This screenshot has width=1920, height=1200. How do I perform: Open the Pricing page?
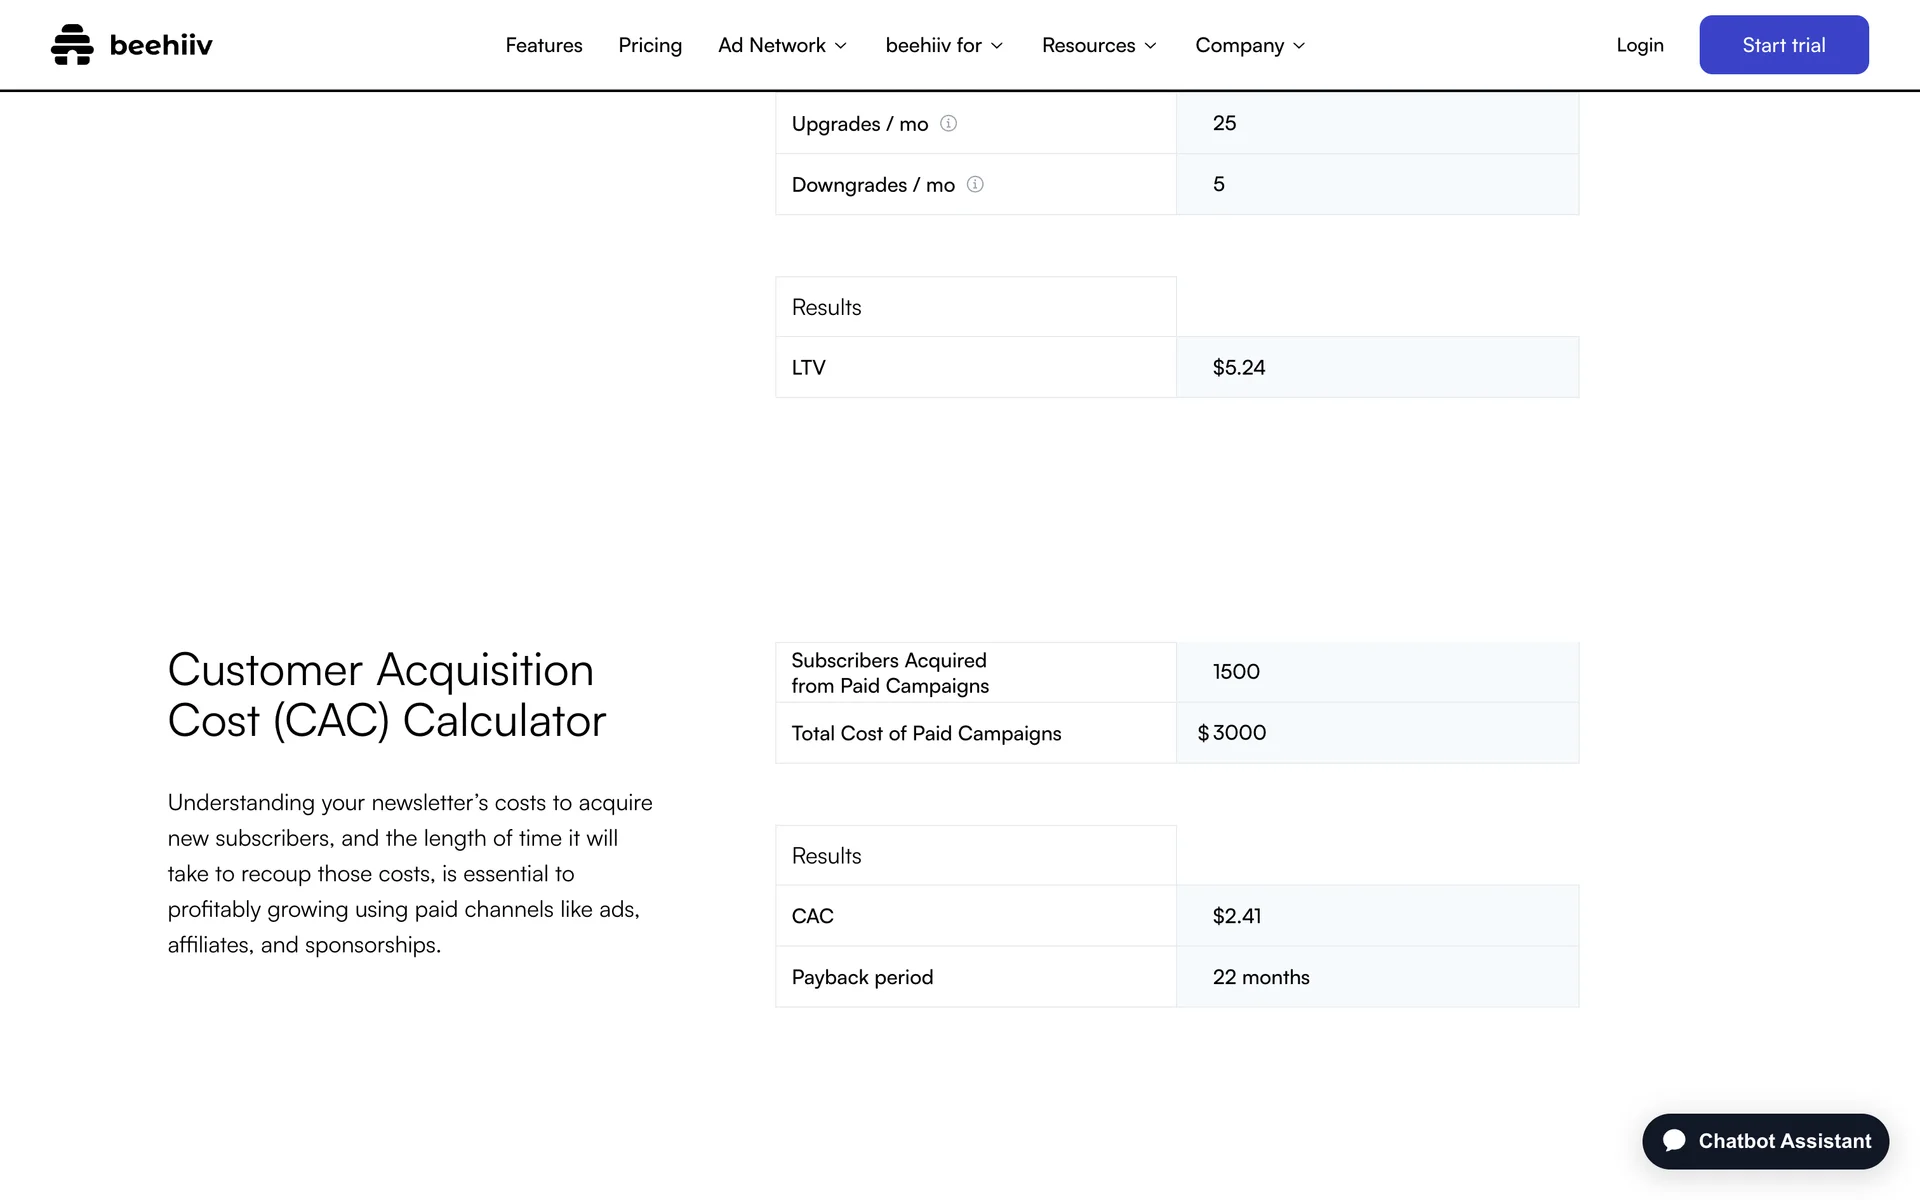pos(650,45)
